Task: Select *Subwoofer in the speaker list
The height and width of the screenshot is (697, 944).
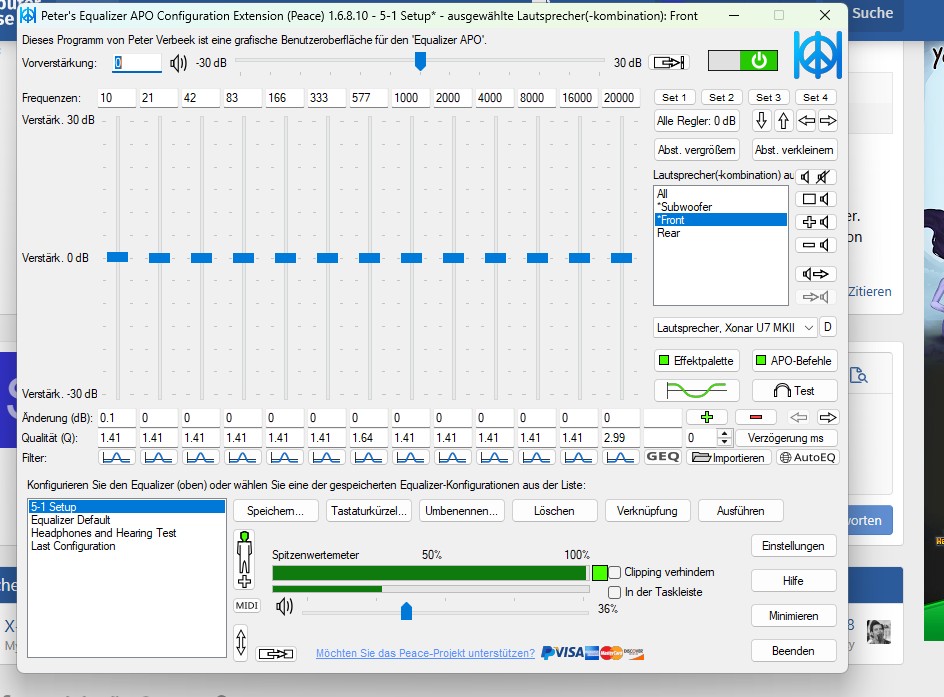Action: 721,207
